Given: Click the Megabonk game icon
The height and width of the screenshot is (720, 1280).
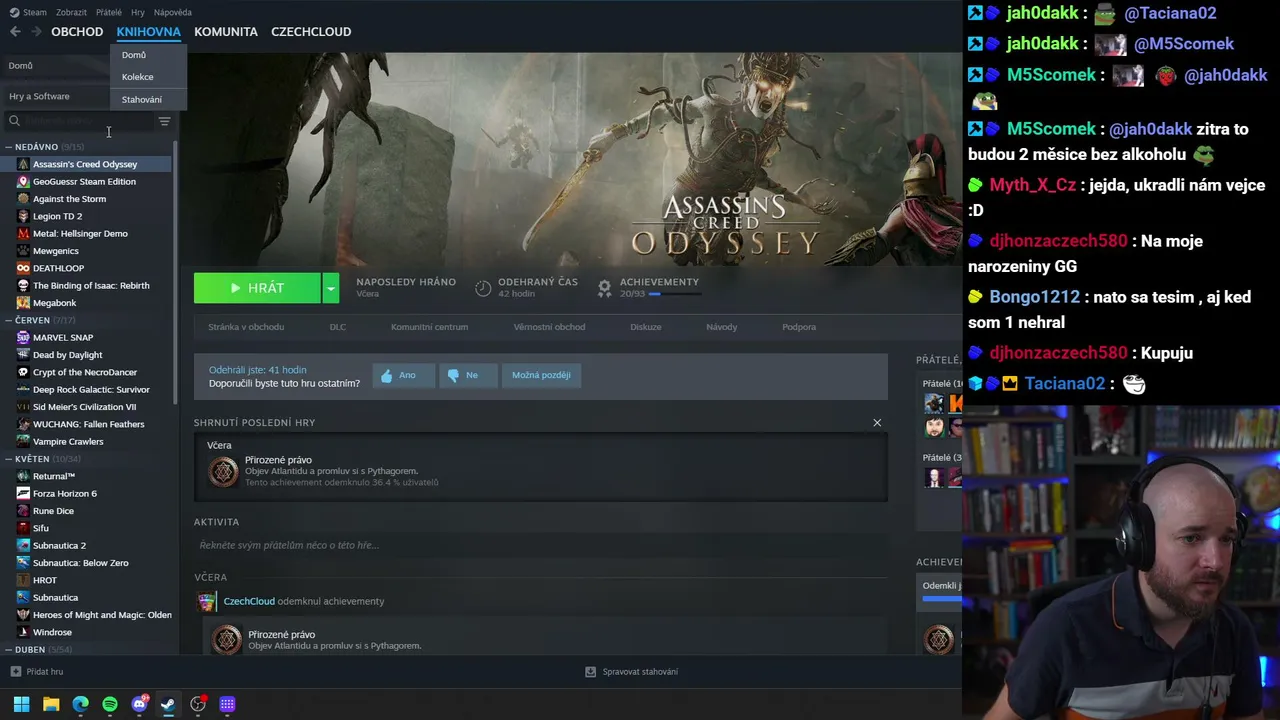Looking at the screenshot, I should pyautogui.click(x=23, y=303).
